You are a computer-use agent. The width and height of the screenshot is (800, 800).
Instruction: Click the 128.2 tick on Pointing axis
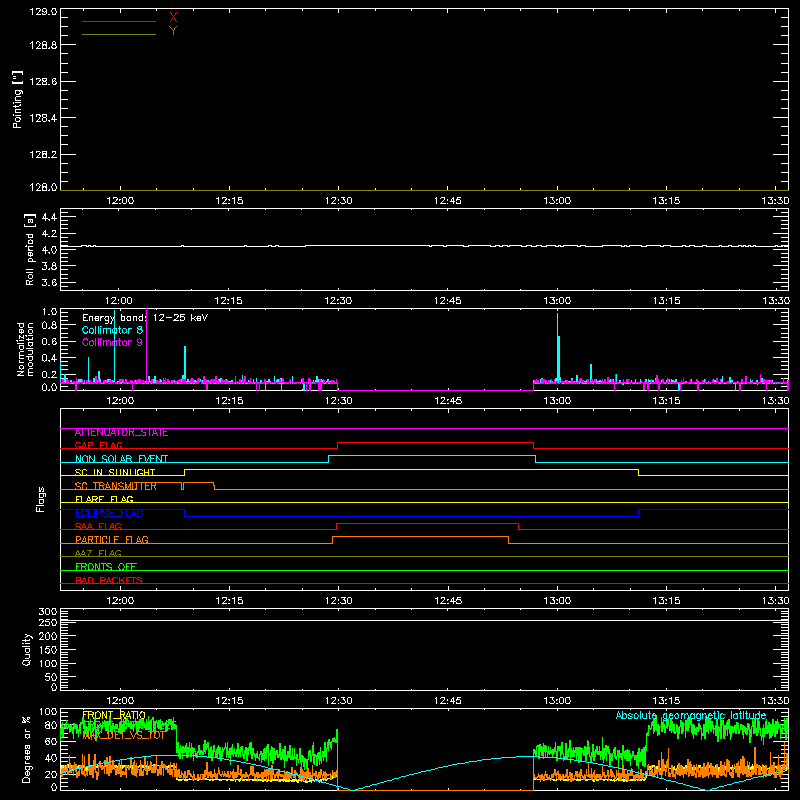tap(43, 155)
